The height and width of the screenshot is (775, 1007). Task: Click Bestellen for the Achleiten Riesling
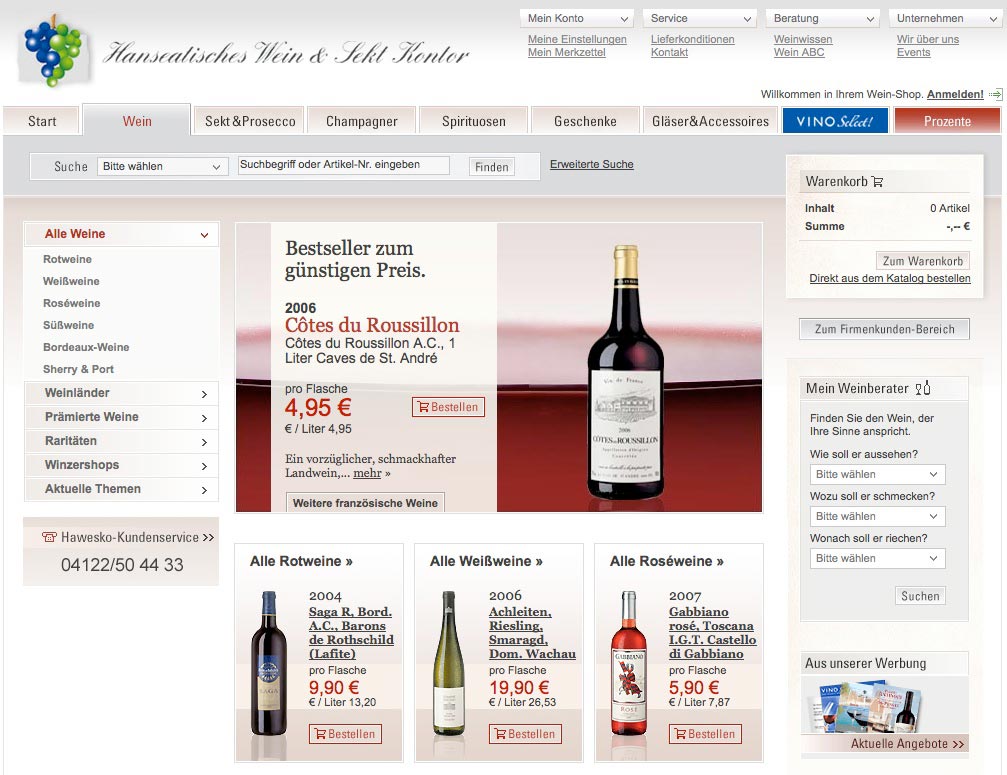tap(525, 734)
